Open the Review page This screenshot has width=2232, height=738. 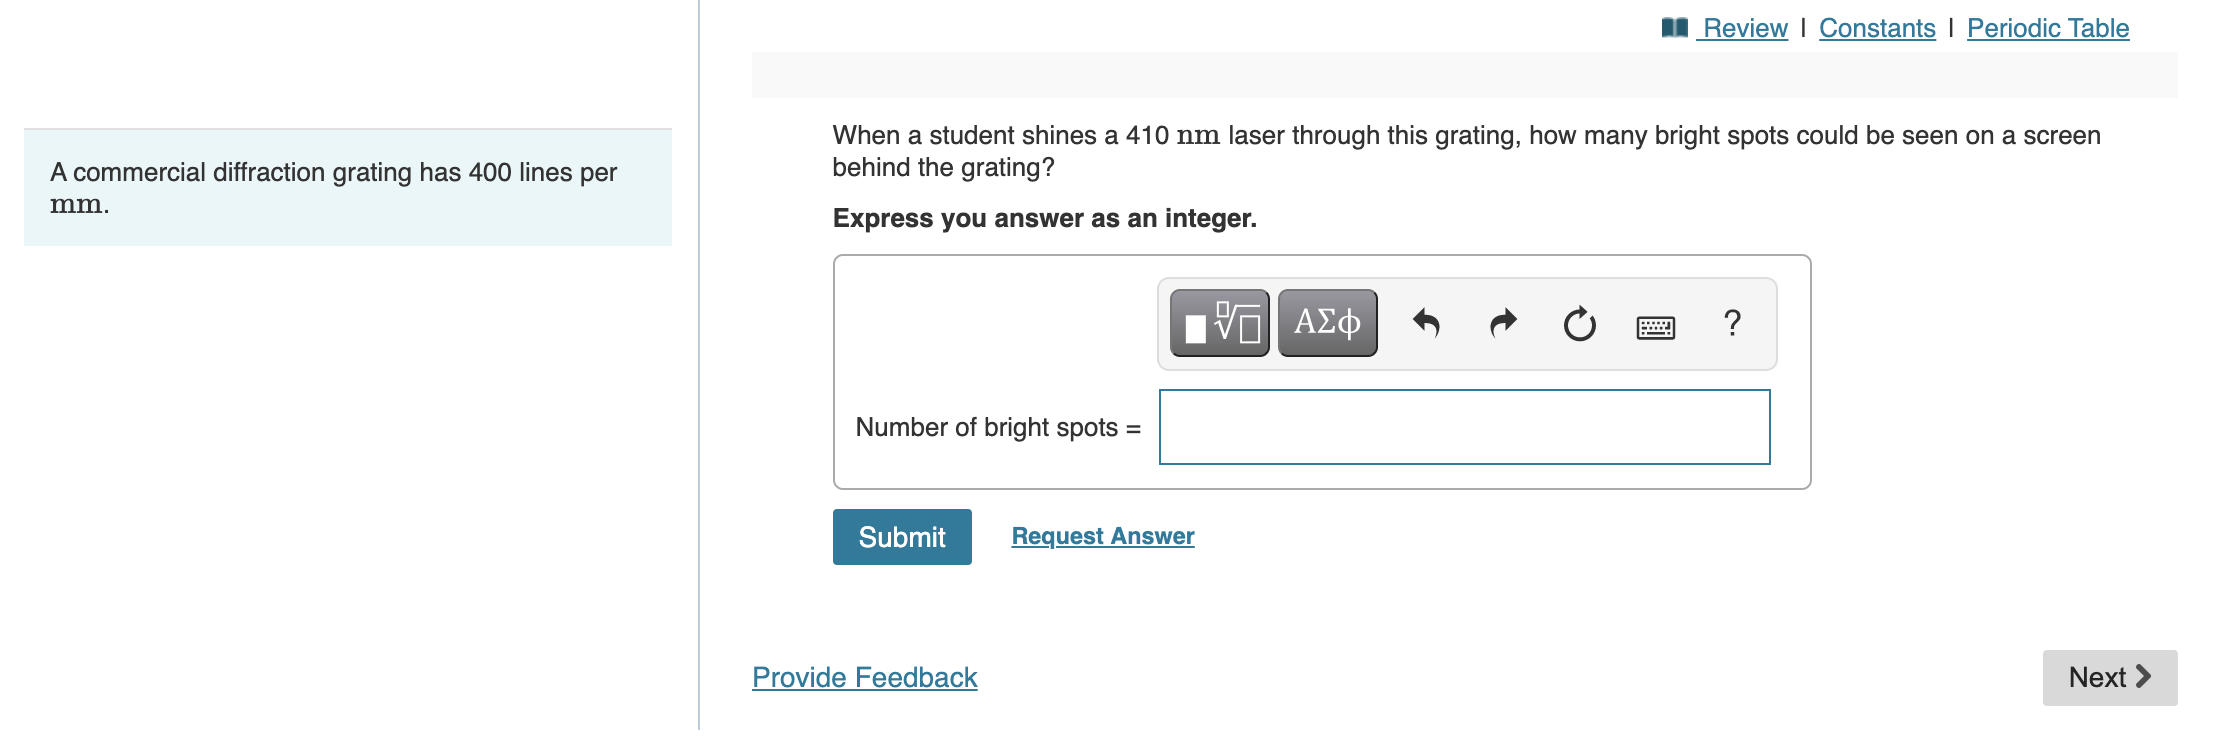click(x=1744, y=27)
